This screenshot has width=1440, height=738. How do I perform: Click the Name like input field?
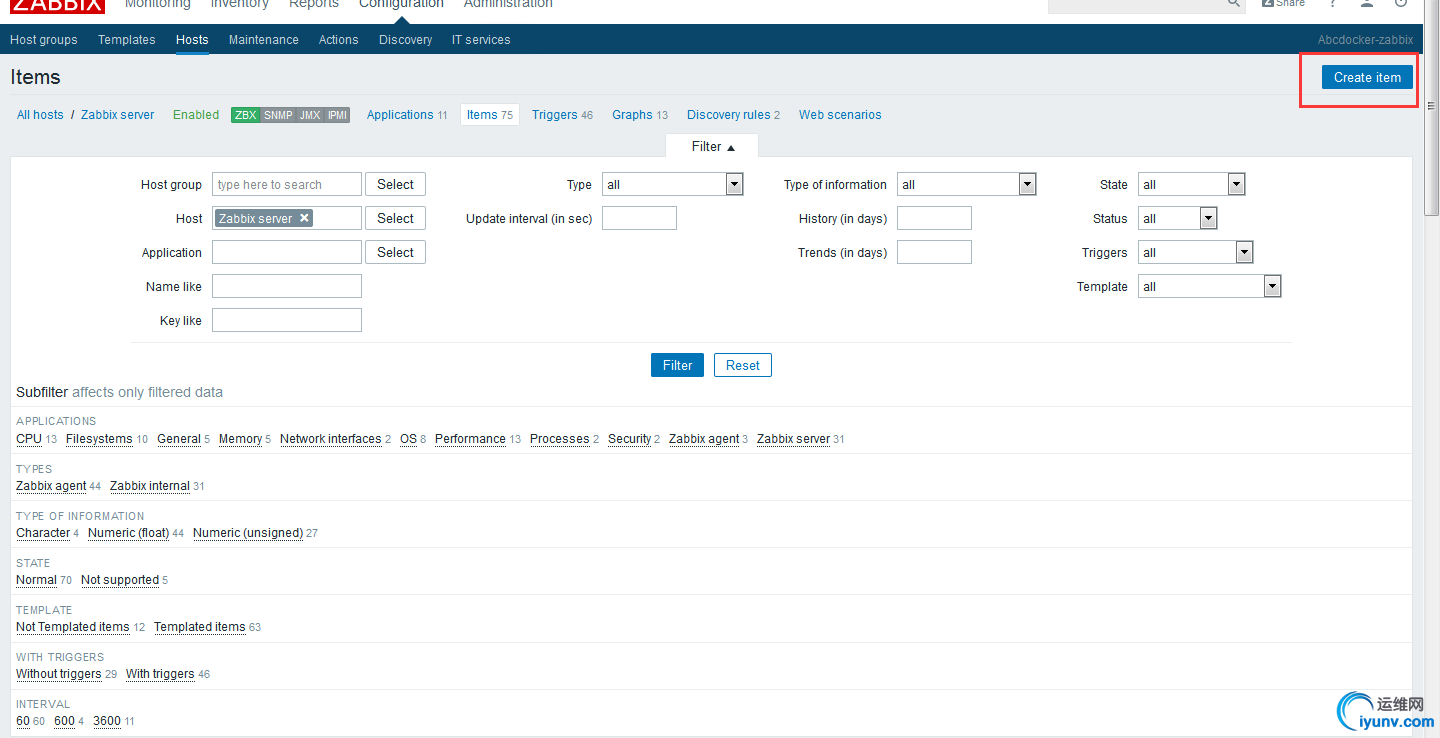287,286
